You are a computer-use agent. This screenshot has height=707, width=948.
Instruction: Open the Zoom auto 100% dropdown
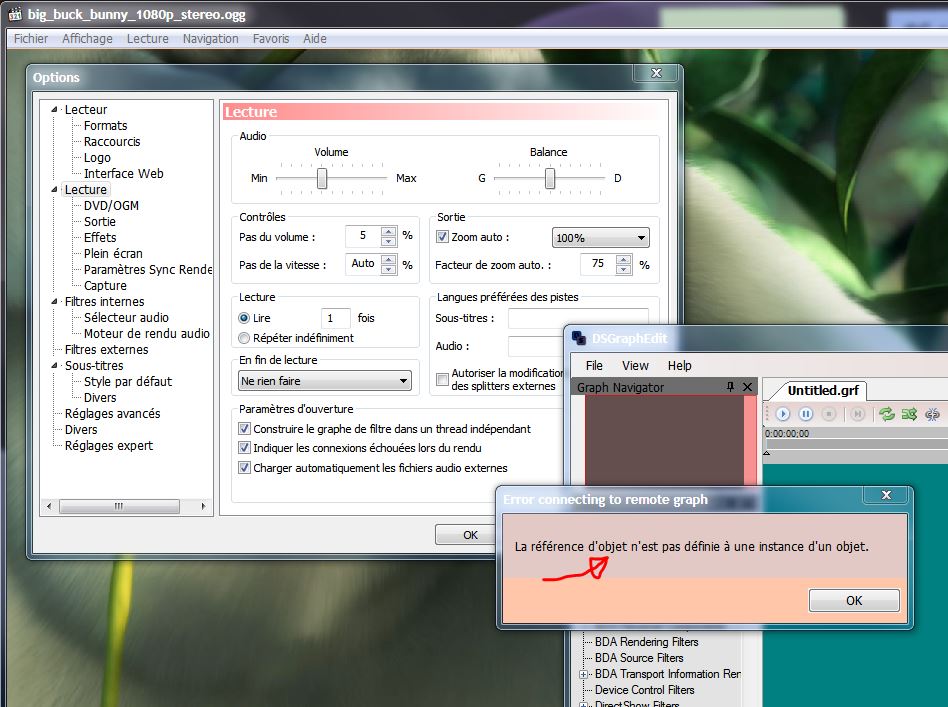point(600,238)
